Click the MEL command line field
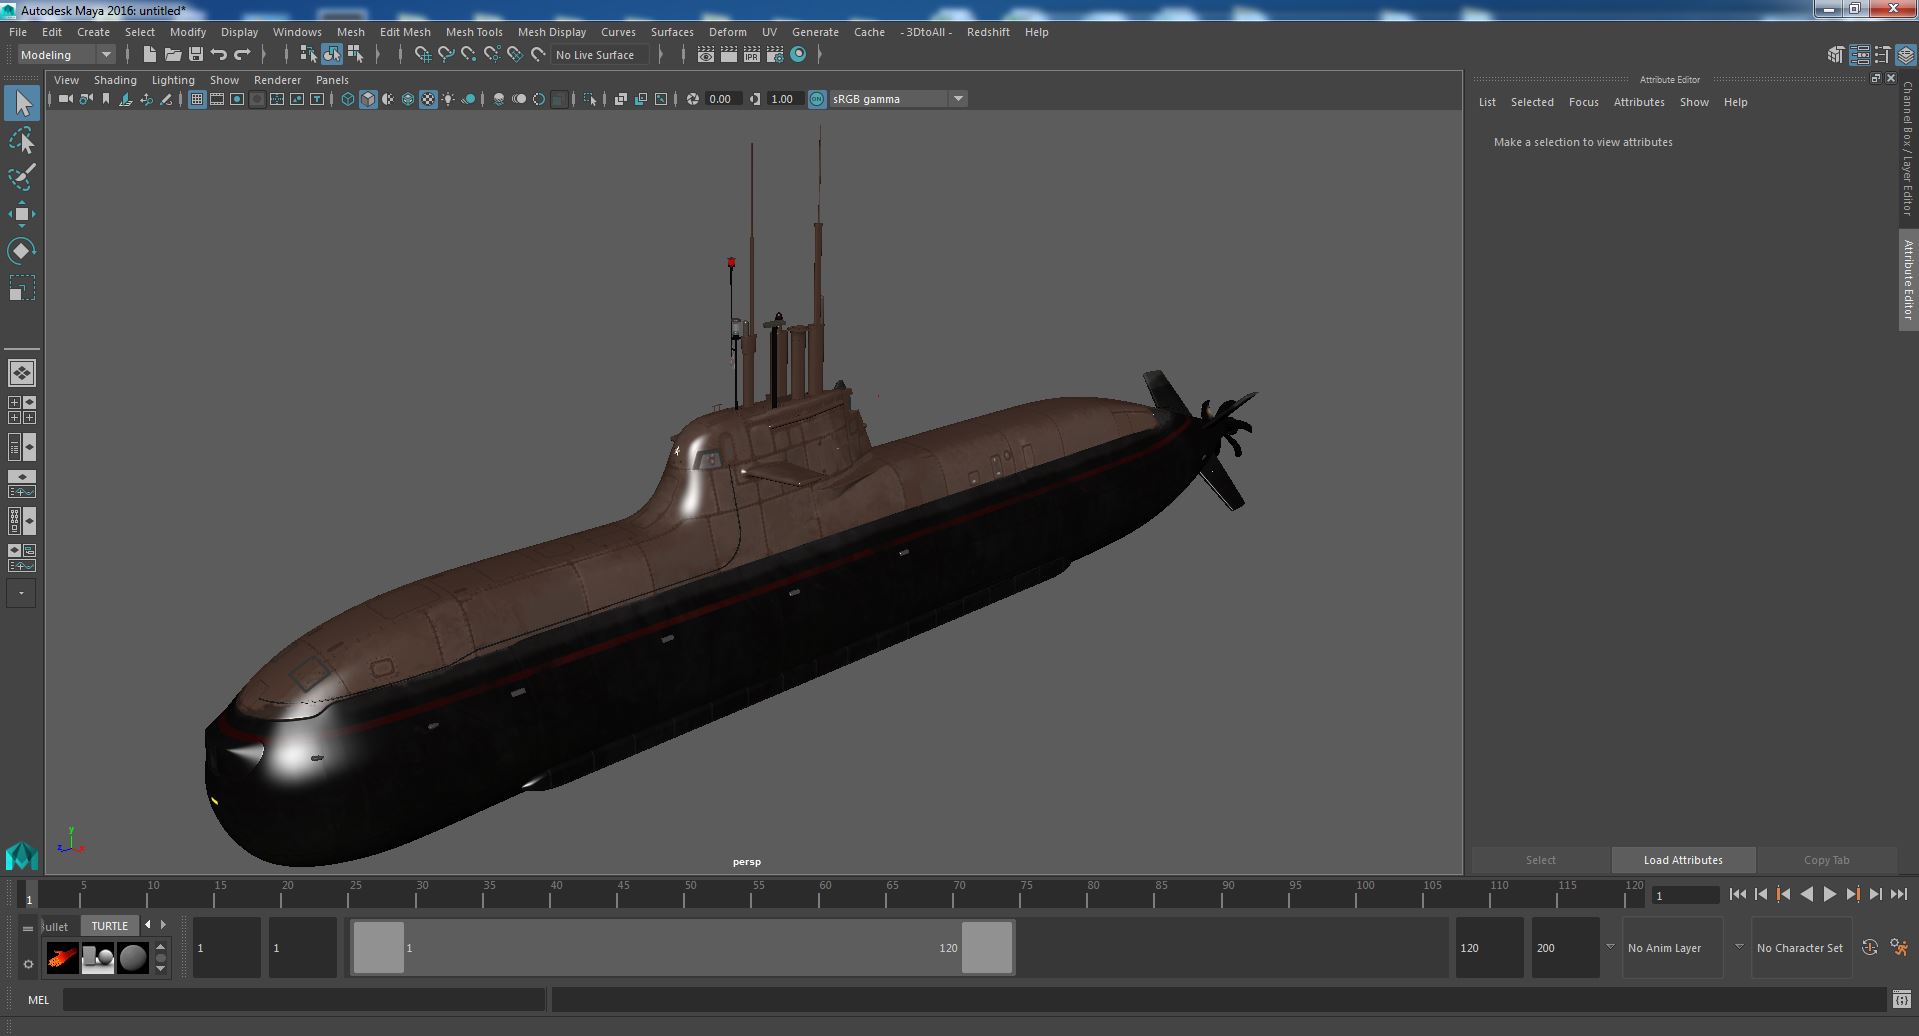The height and width of the screenshot is (1036, 1919). 304,999
